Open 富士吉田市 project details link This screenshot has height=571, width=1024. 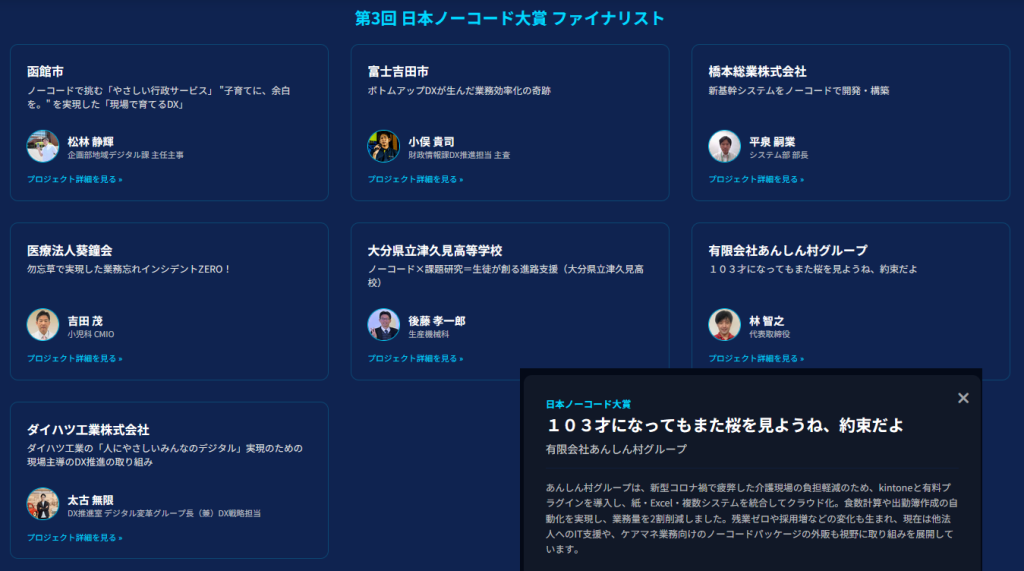coord(415,179)
